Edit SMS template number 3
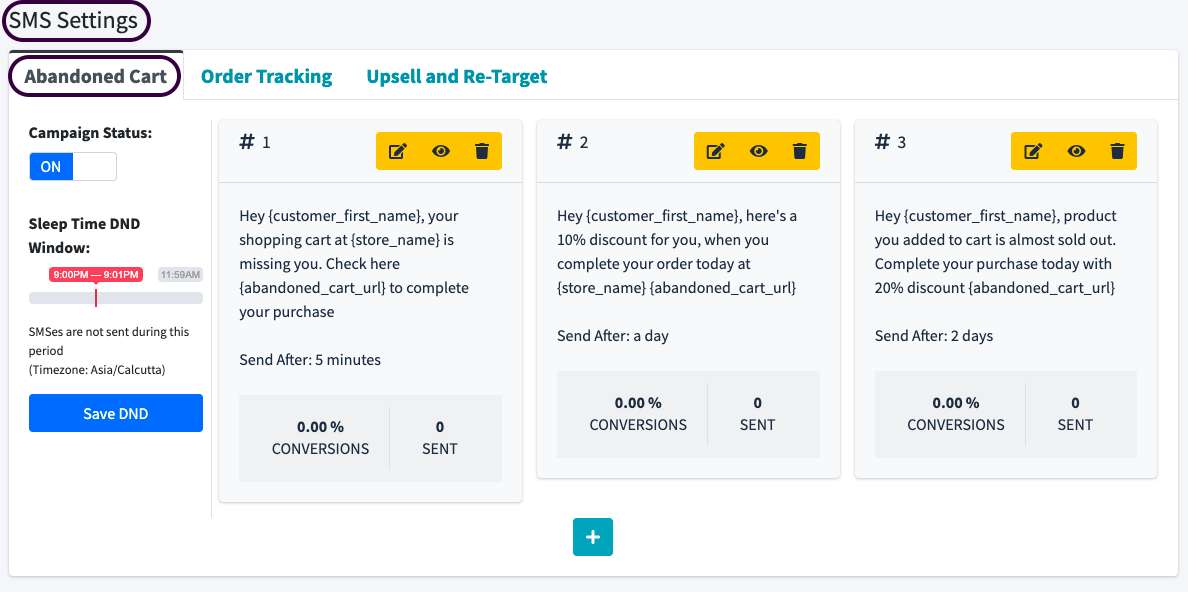 (x=1034, y=151)
